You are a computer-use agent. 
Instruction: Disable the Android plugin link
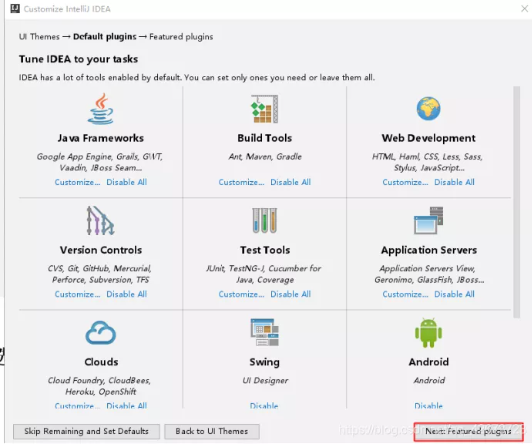point(429,406)
